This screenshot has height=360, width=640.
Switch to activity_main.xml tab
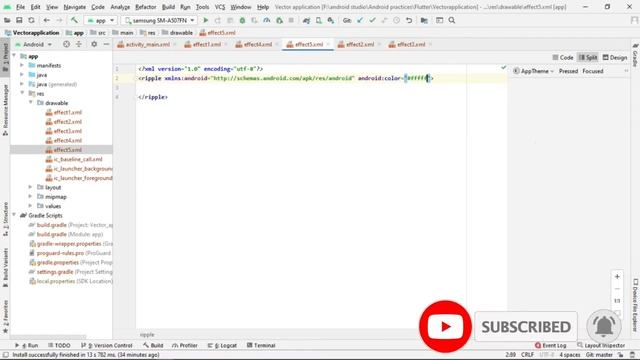click(147, 44)
